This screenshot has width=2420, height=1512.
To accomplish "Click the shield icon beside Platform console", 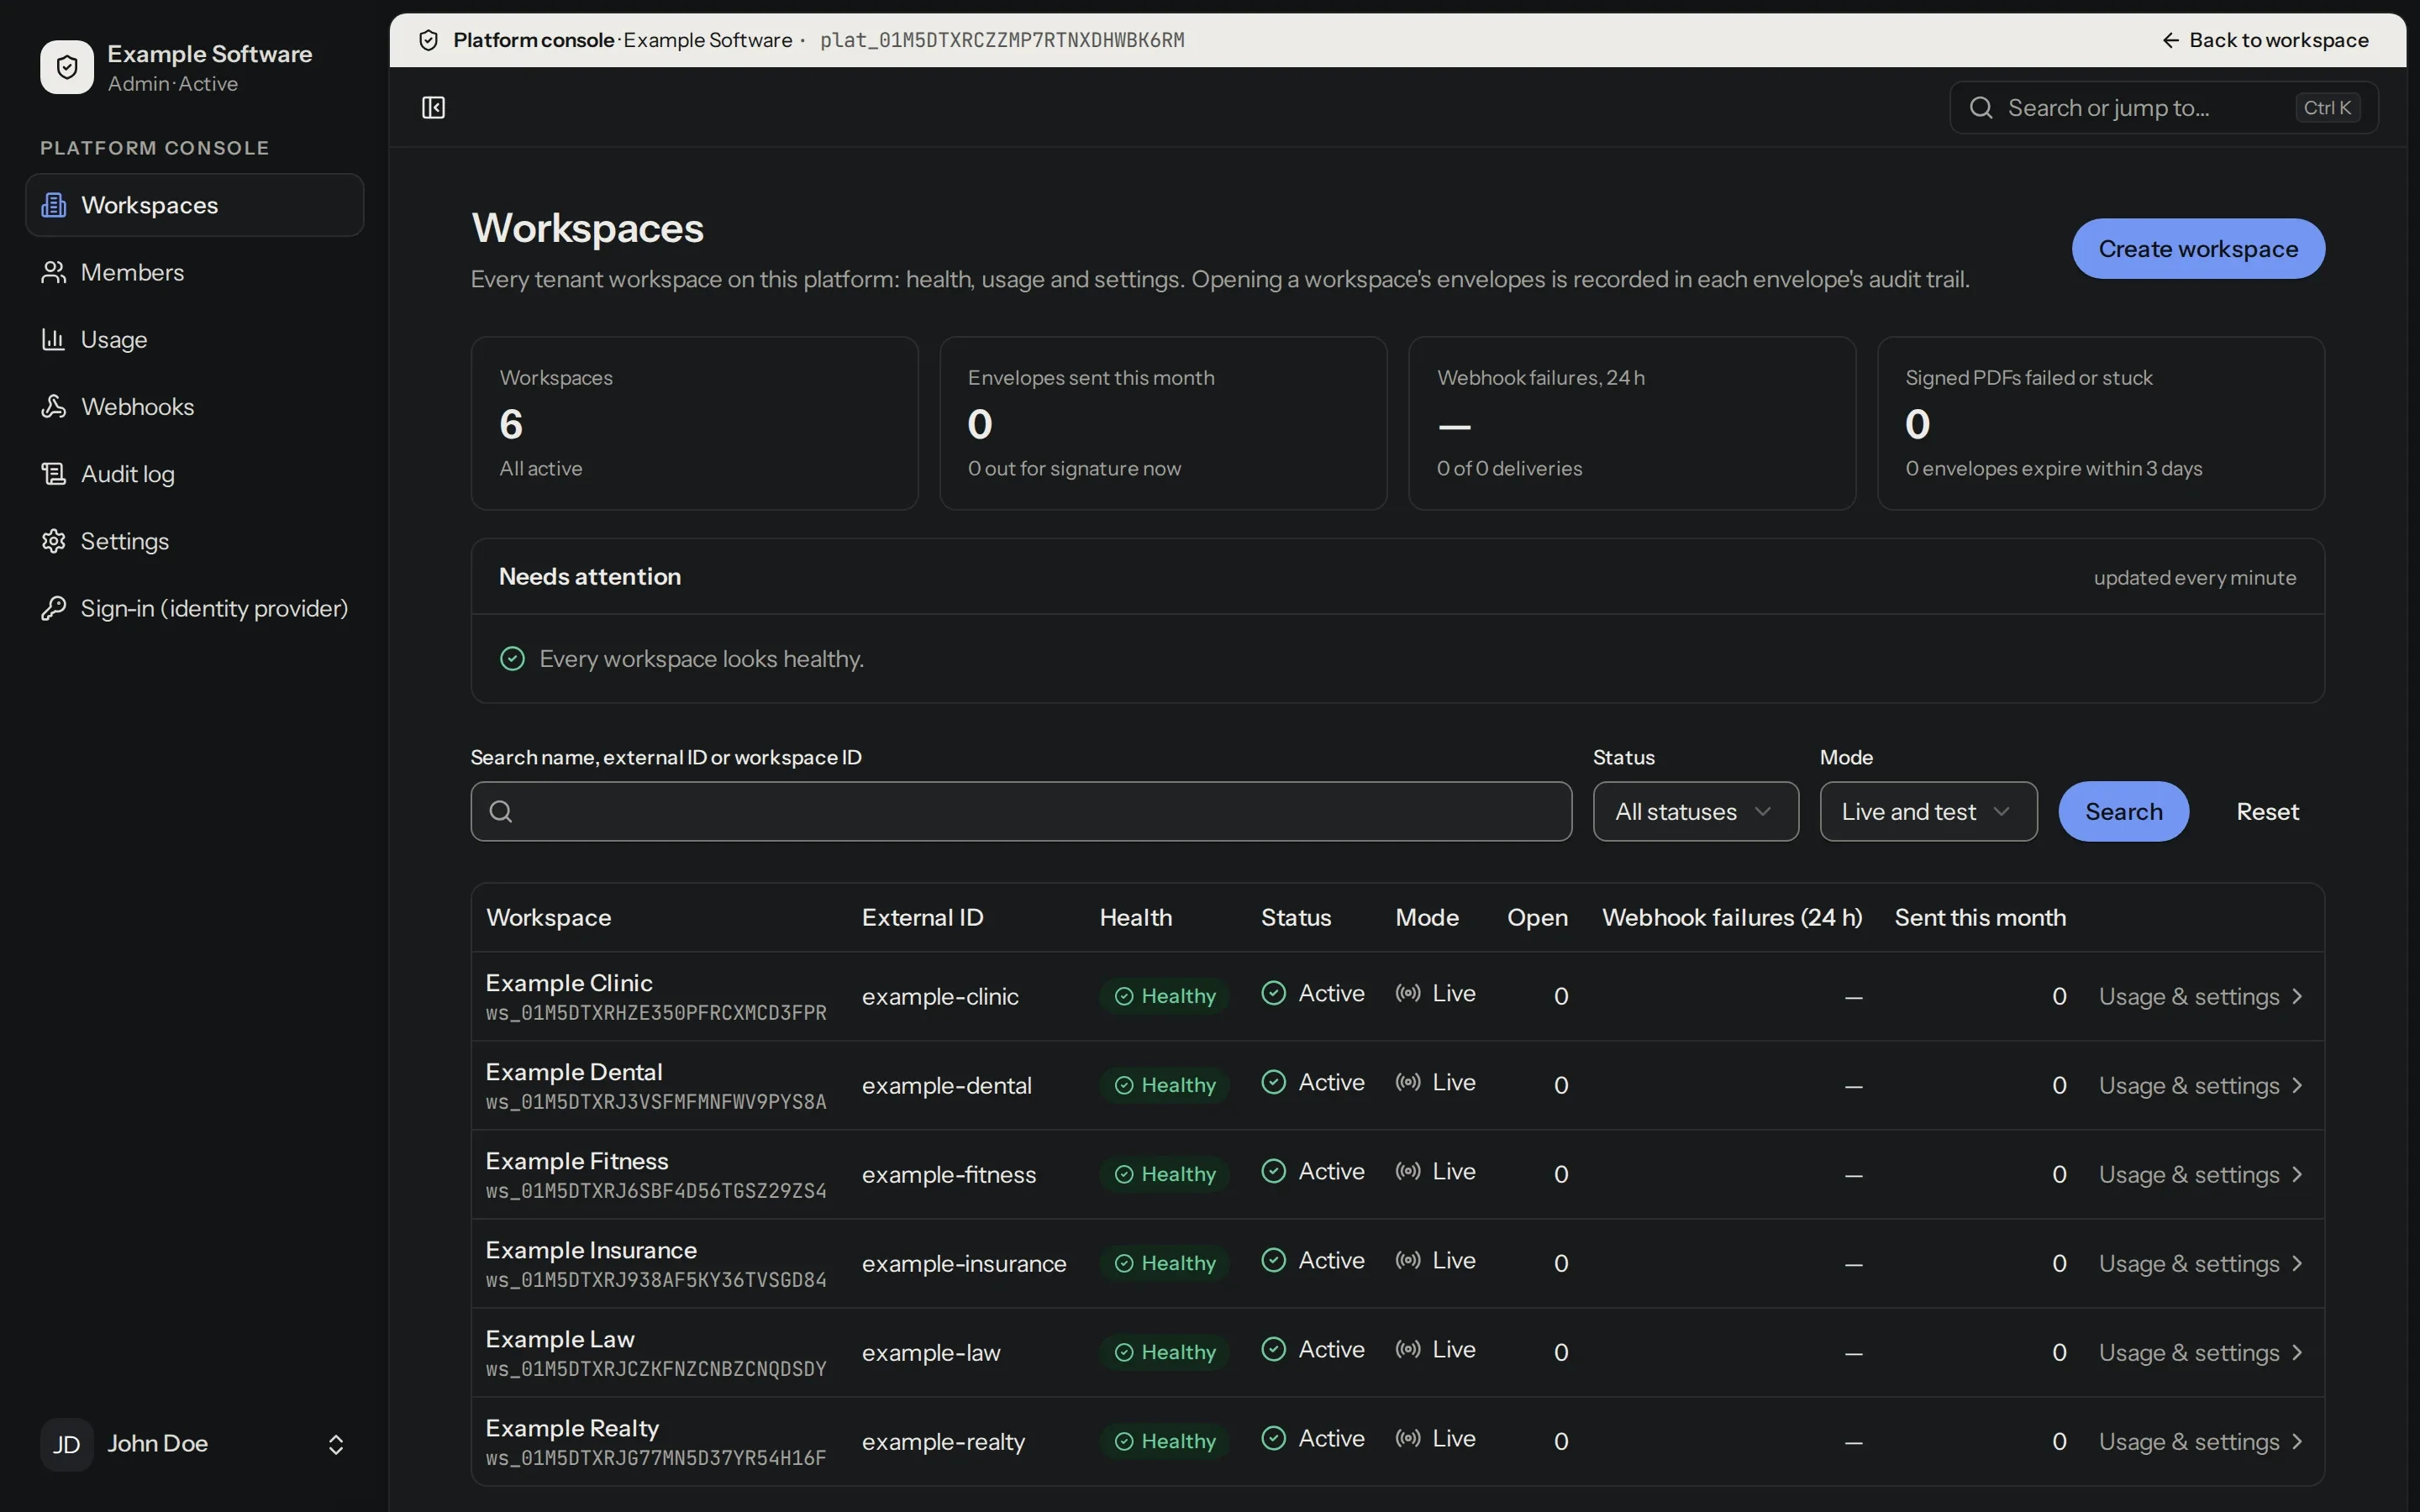I will (429, 40).
